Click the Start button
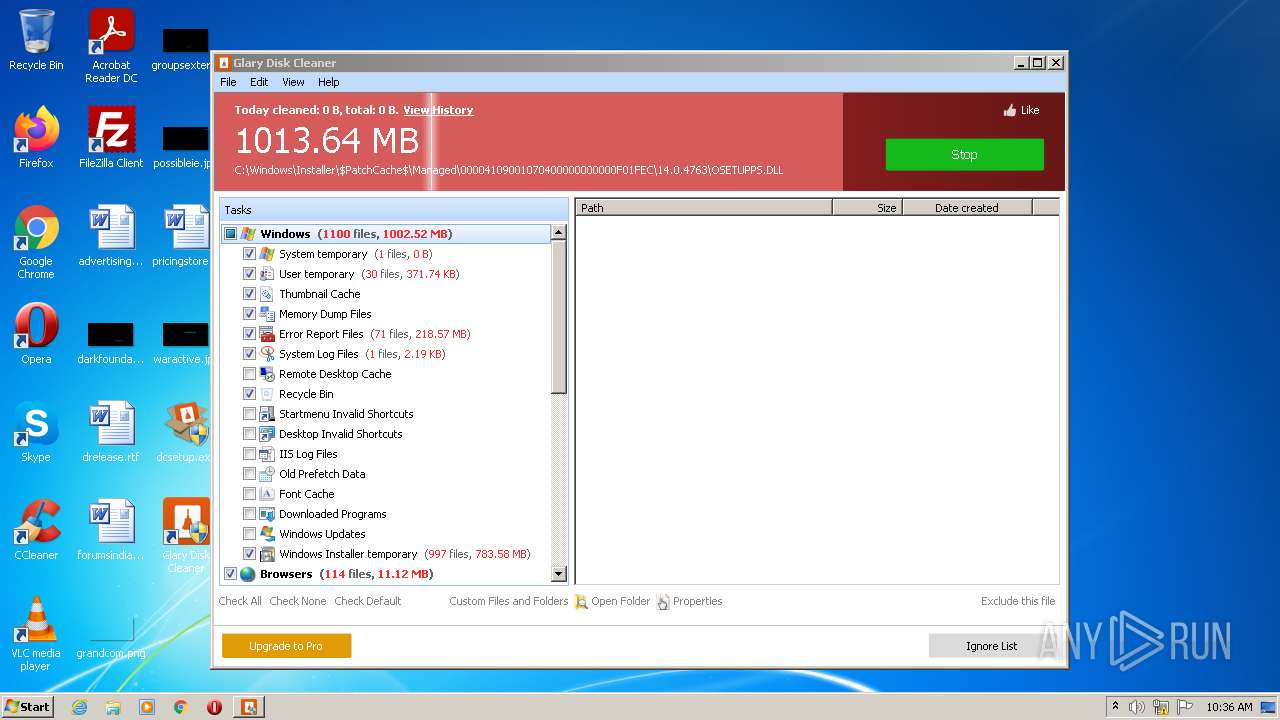This screenshot has width=1280, height=720. tap(27, 706)
